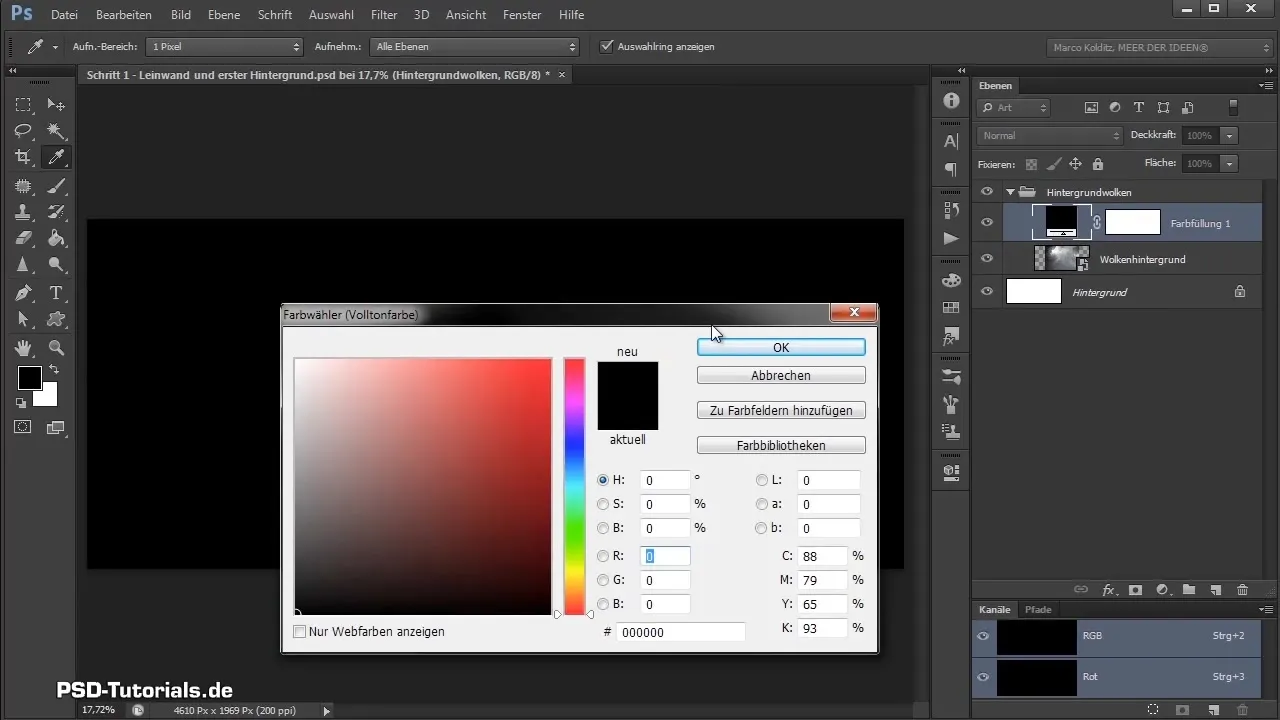This screenshot has height=720, width=1280.
Task: Select the Horizontal Type tool
Action: (57, 293)
